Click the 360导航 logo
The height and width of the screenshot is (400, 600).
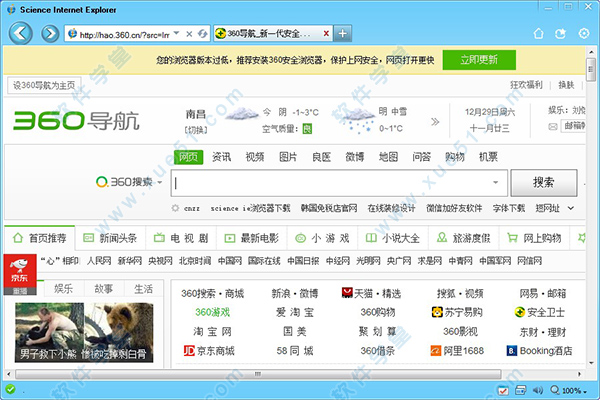coord(76,121)
